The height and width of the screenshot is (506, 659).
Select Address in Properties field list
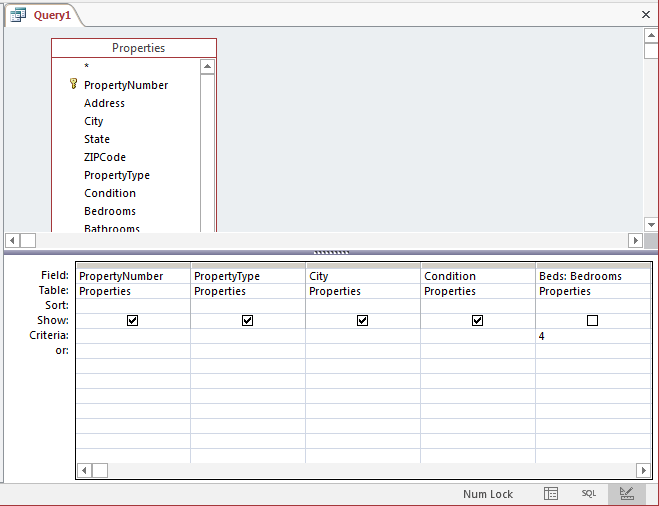click(x=104, y=103)
